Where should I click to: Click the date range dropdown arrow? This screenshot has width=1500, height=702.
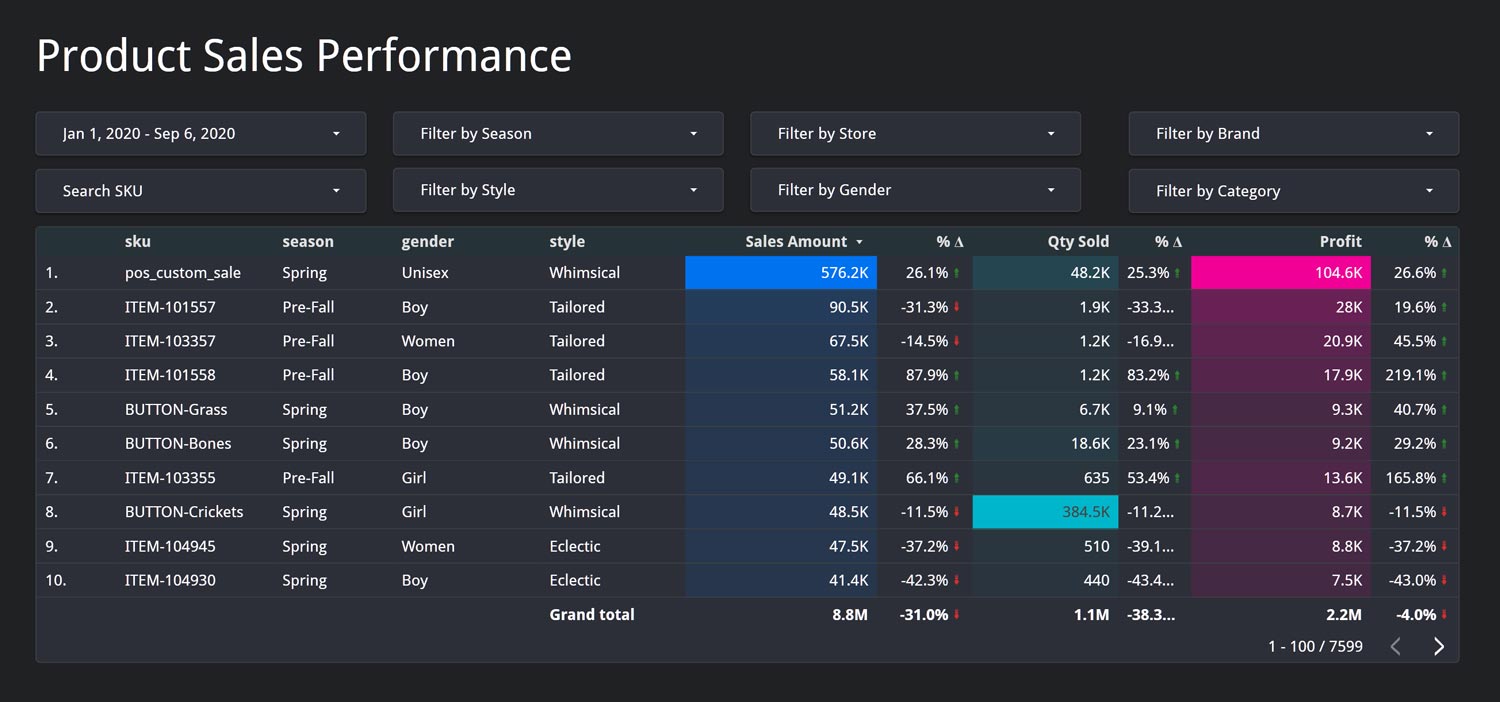click(x=336, y=134)
